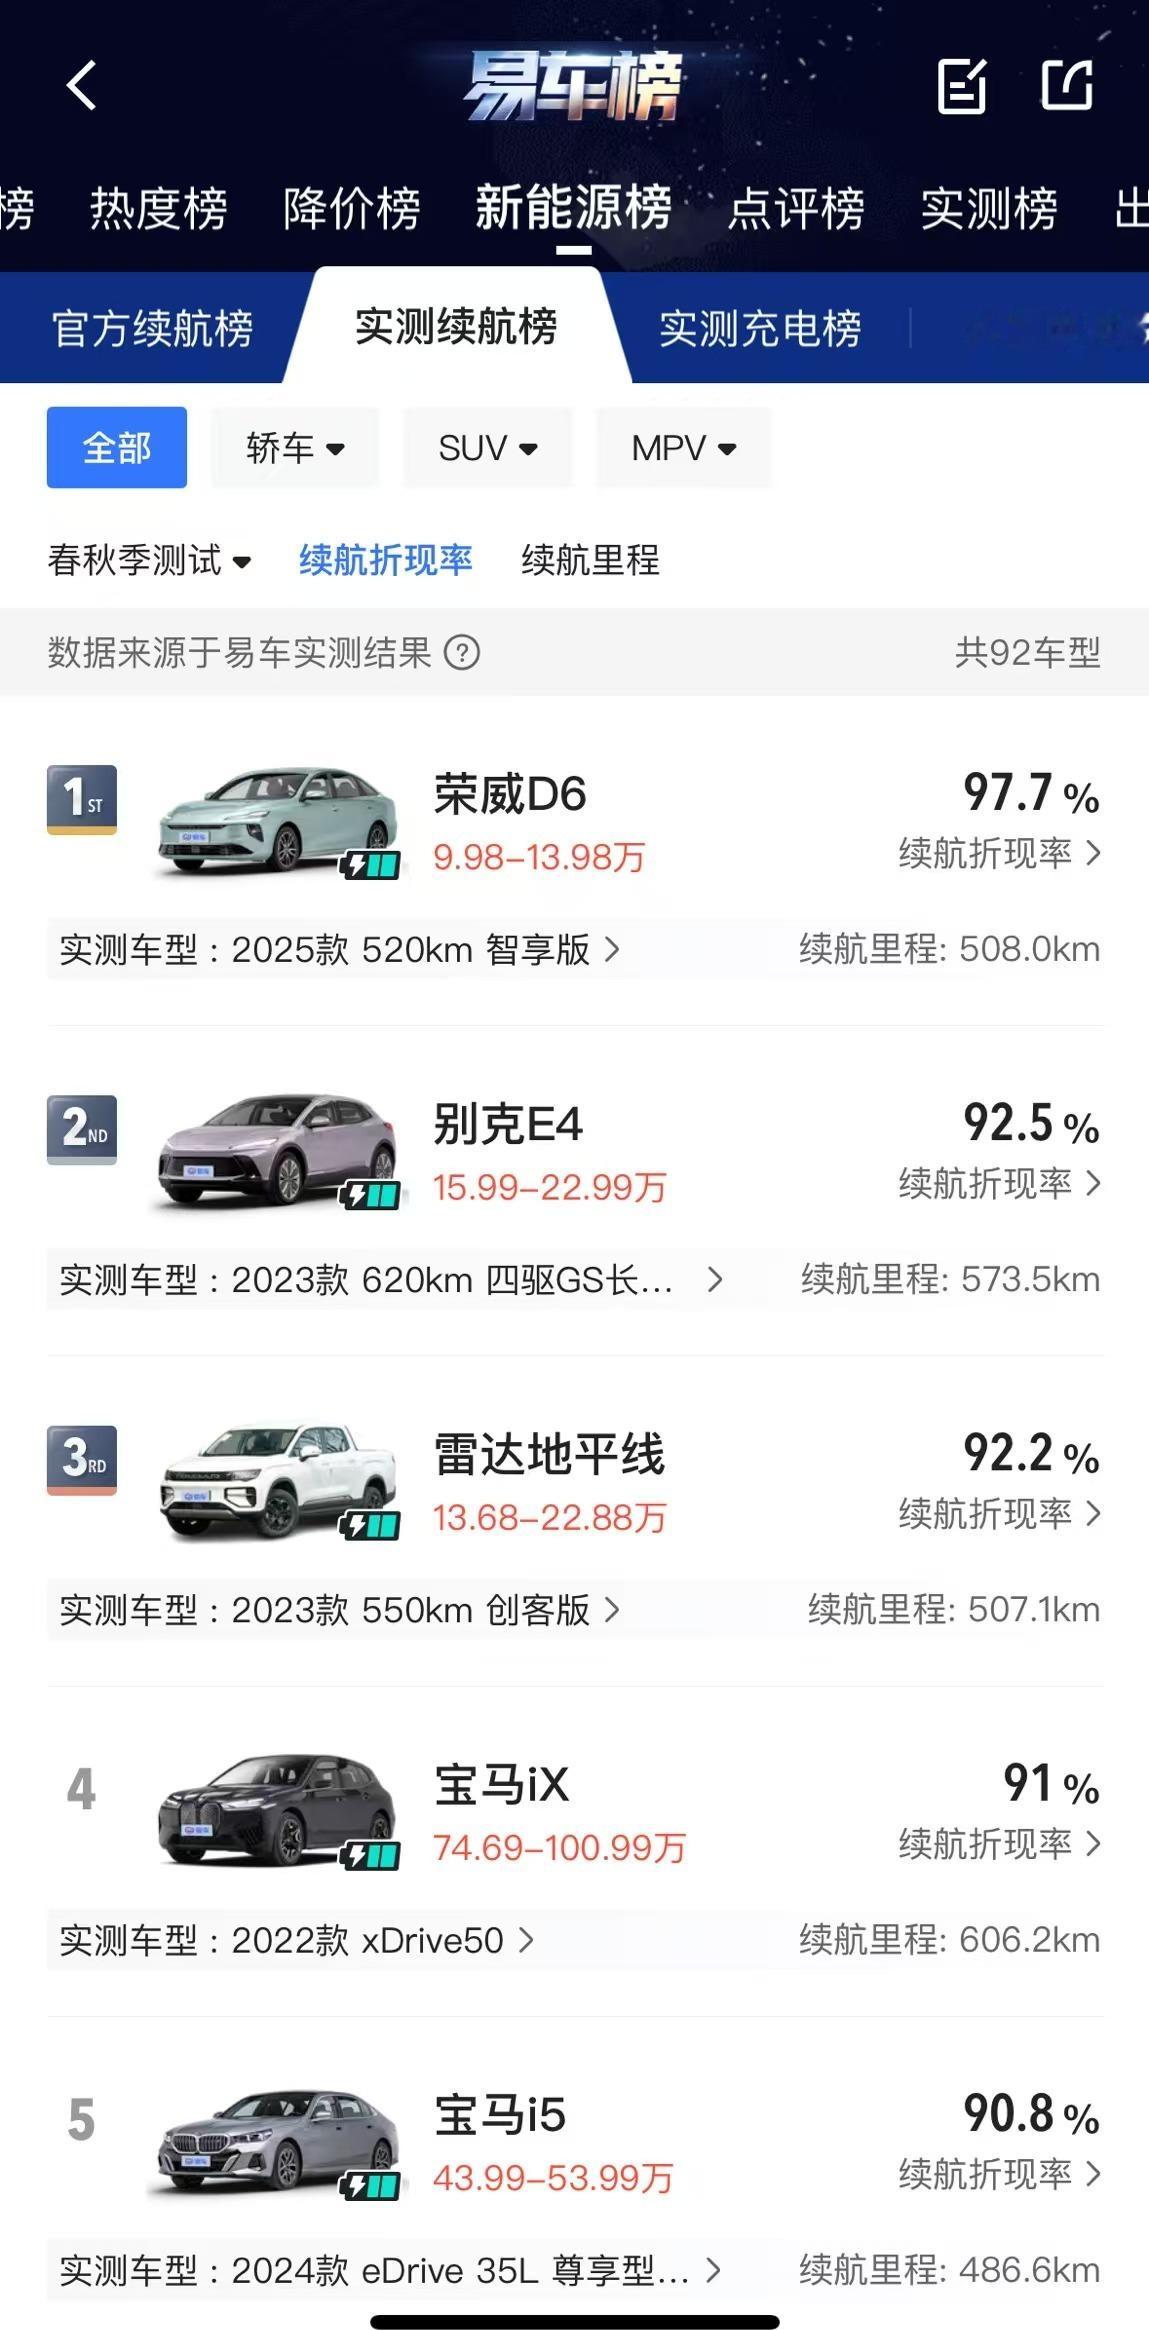
Task: Tap the 1st rank badge icon
Action: pyautogui.click(x=82, y=799)
